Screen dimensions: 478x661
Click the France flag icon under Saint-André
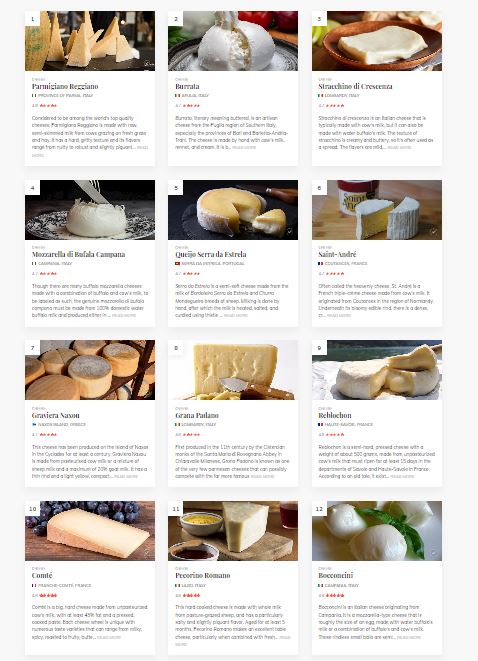321,263
